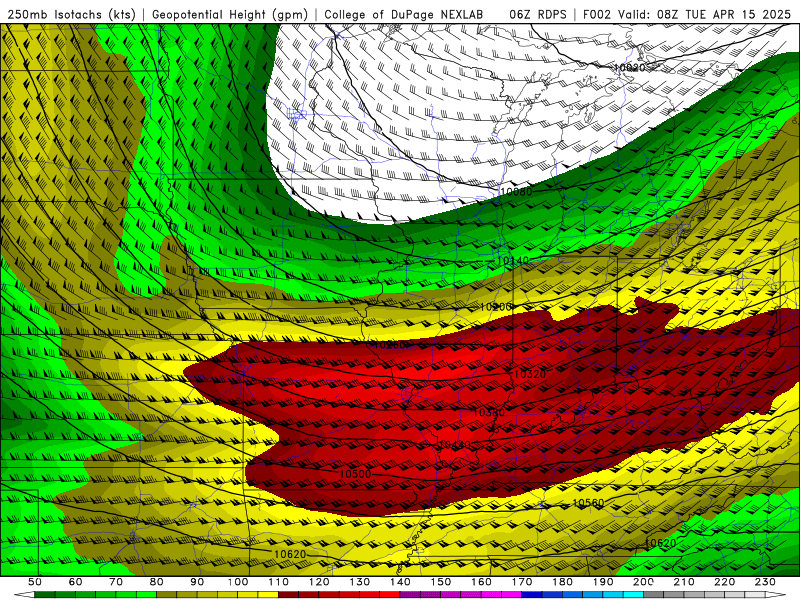Click the 190 tick label on color scale
800x600 pixels.
603,582
